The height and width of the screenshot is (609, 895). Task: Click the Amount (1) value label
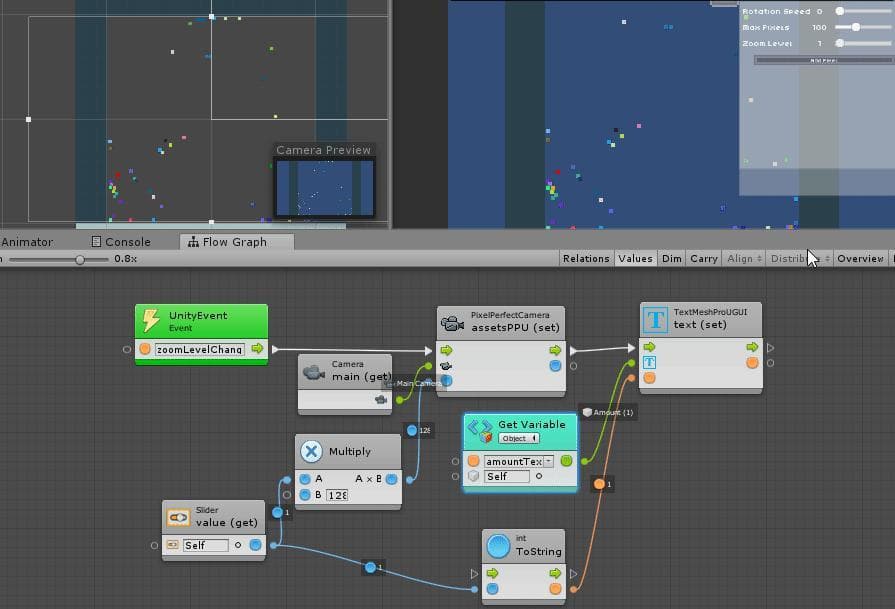click(x=608, y=412)
